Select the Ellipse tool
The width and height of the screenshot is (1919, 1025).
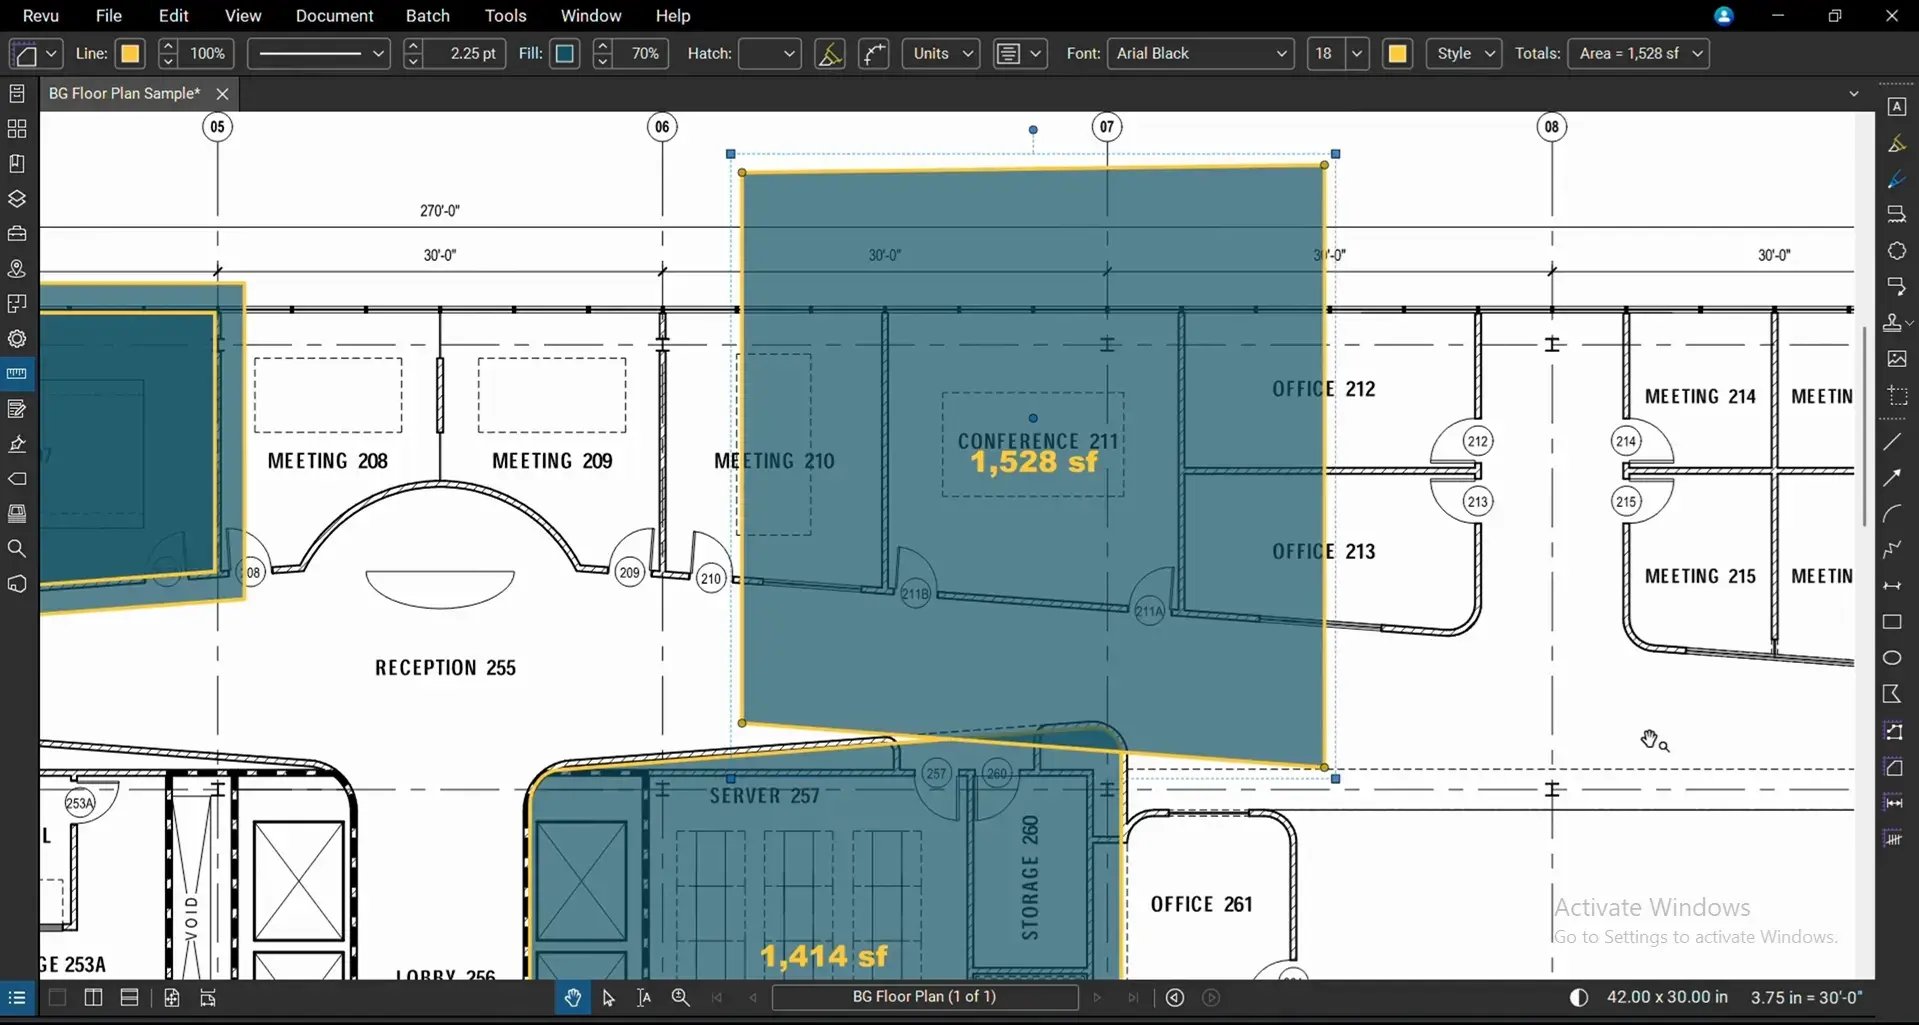click(x=1892, y=658)
